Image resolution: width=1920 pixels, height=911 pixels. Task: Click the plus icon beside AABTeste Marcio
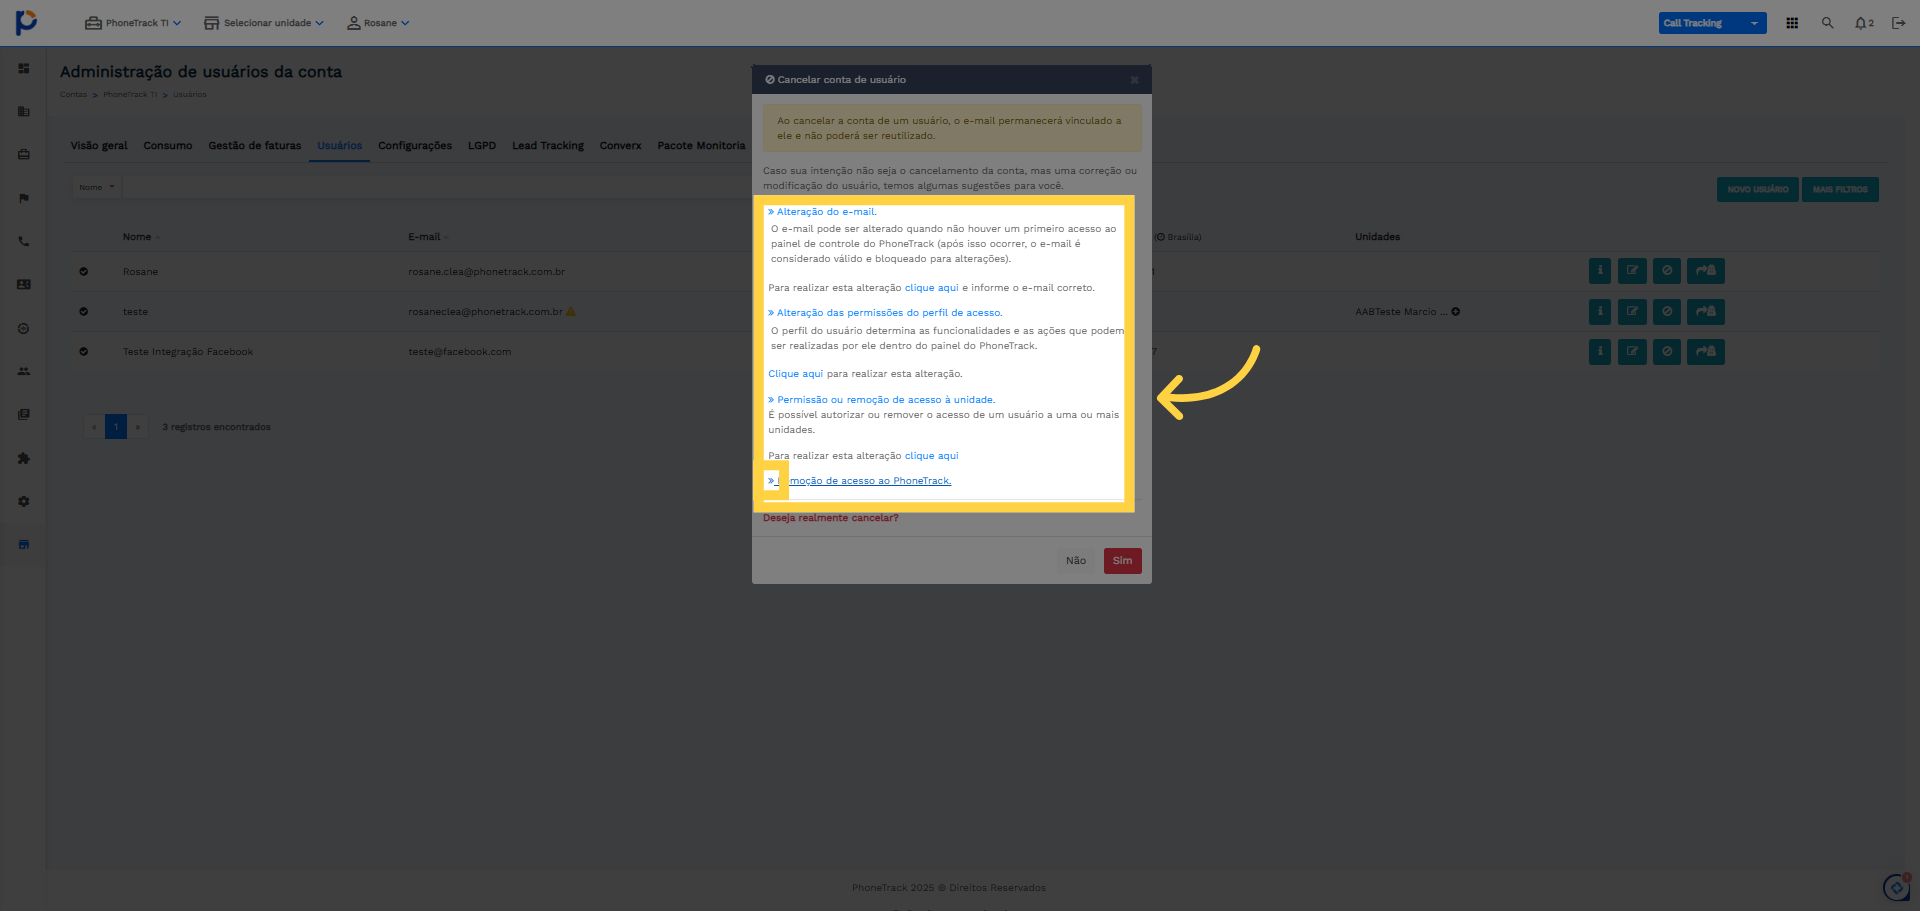pos(1456,312)
